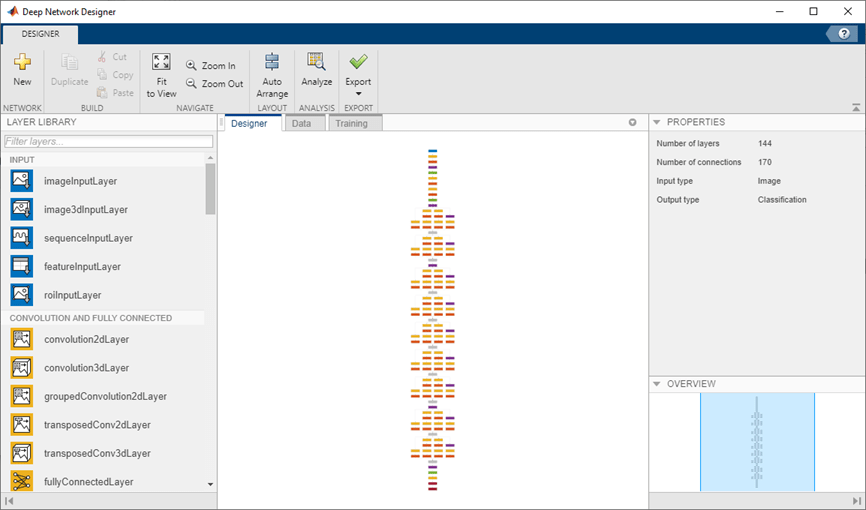Jump to end with bottom-right arrow
The image size is (866, 510).
tap(856, 501)
